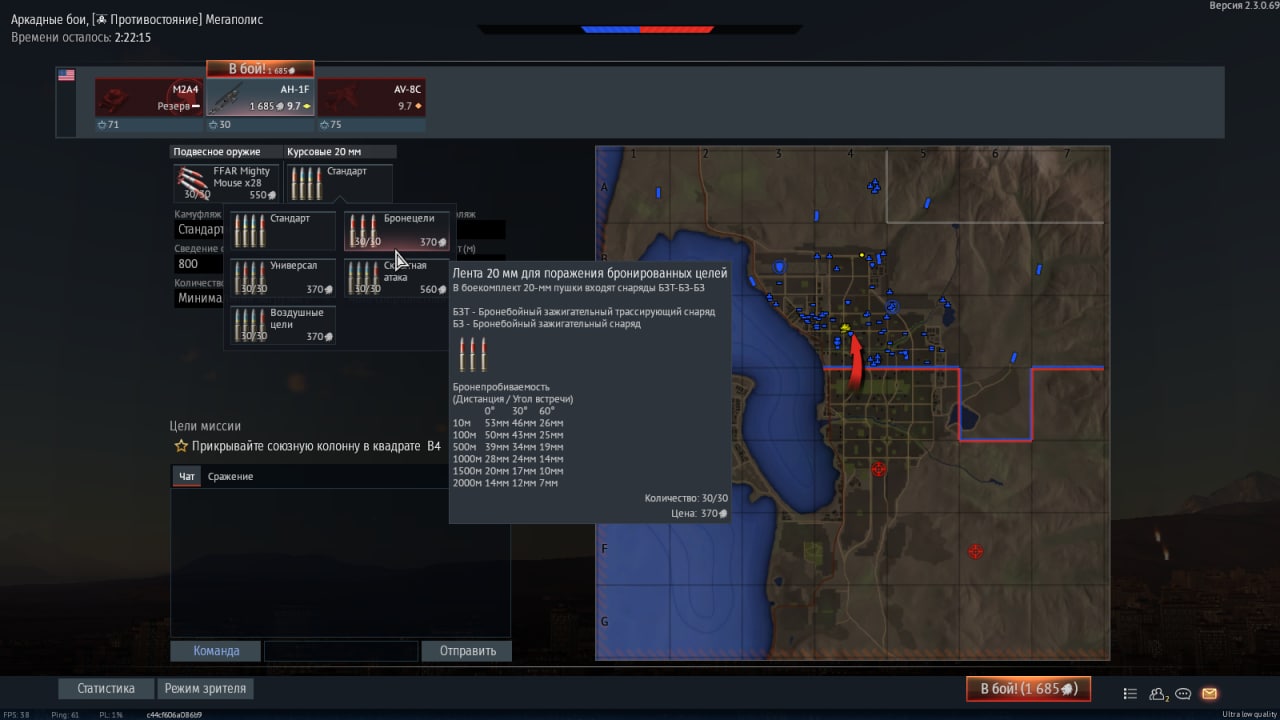Click the chat message input field
Viewport: 1280px width, 720px height.
point(341,651)
